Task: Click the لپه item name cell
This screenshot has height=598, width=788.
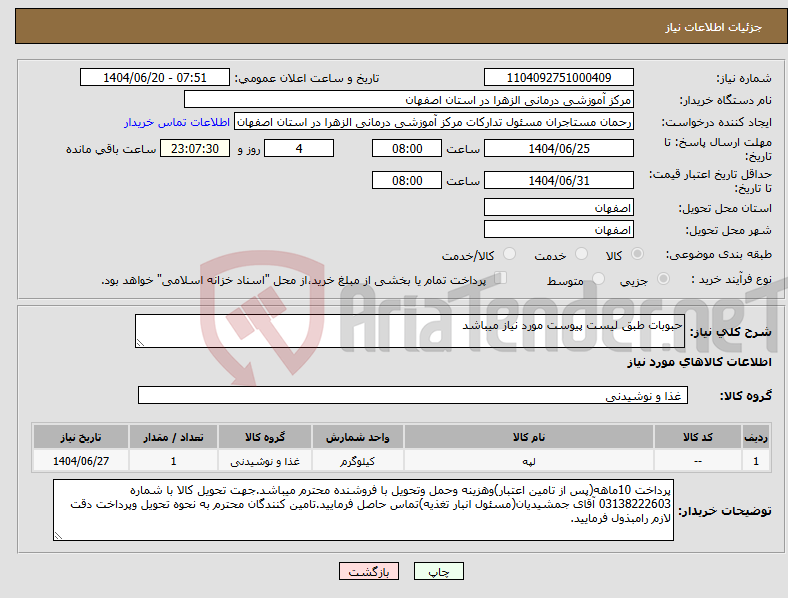Action: coord(529,461)
